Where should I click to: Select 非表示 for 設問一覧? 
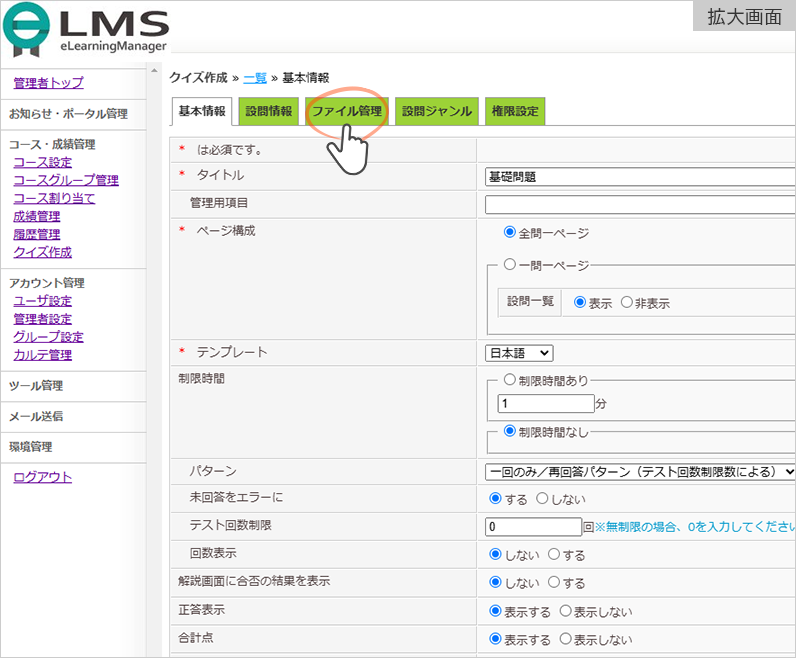click(x=627, y=303)
